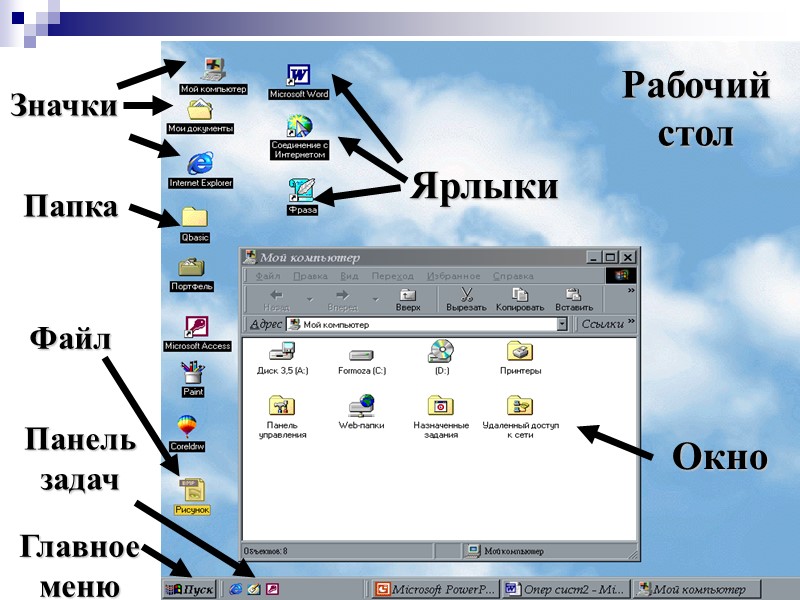This screenshot has width=800, height=600.
Task: Click the Вверх toolbar button
Action: click(408, 299)
